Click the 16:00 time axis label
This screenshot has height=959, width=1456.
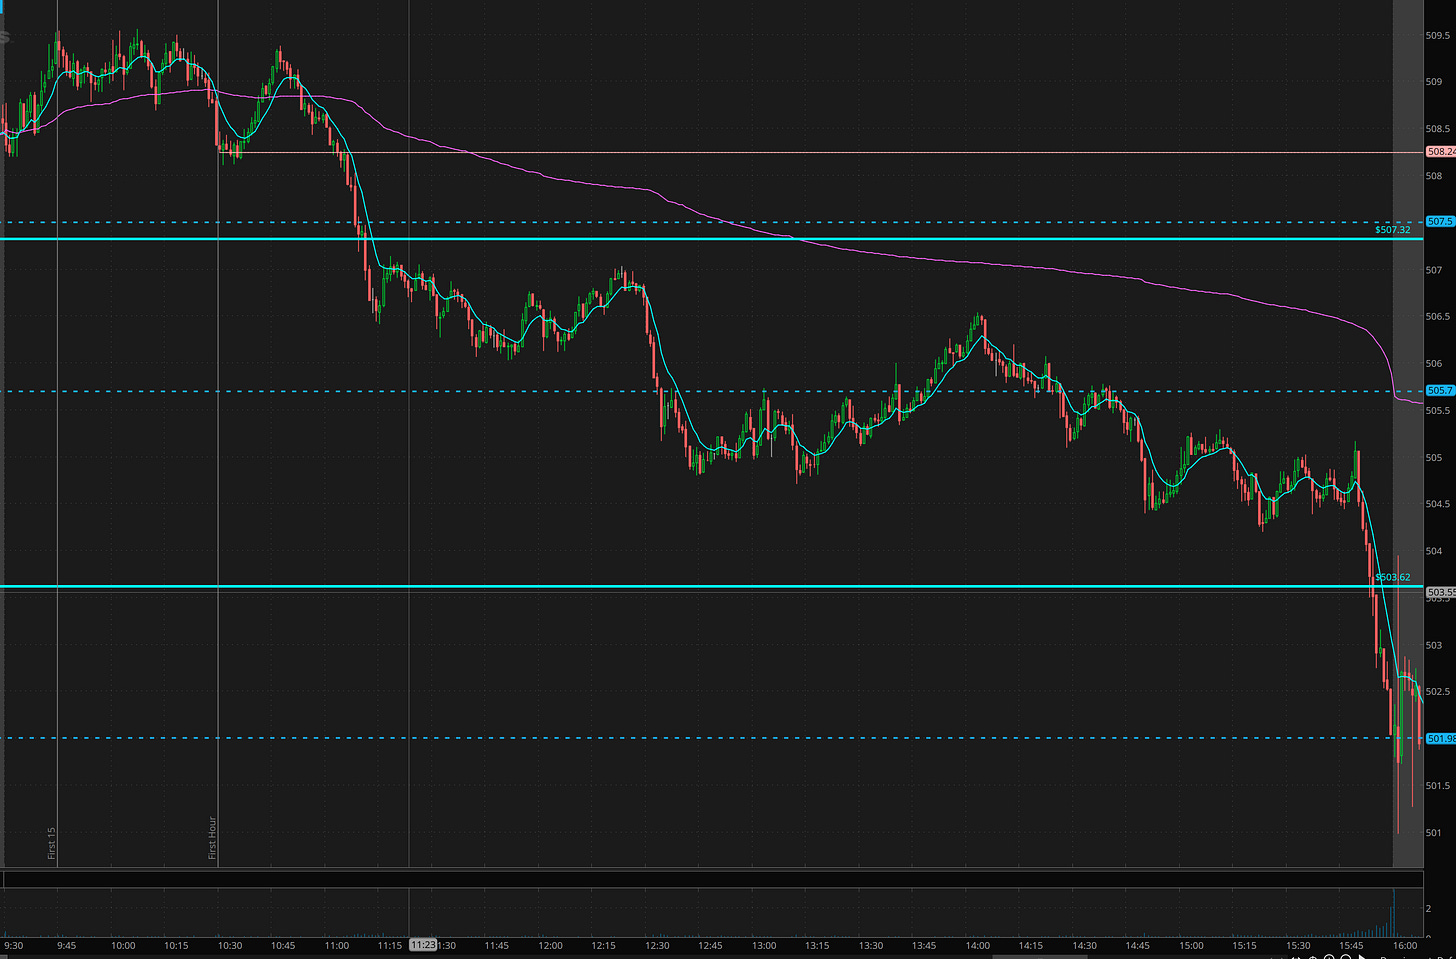click(1405, 946)
